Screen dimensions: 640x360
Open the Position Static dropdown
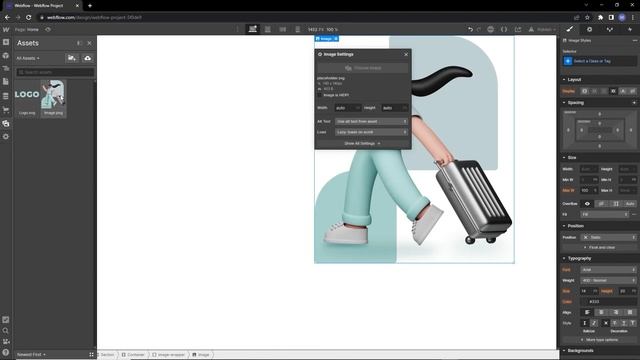click(608, 237)
